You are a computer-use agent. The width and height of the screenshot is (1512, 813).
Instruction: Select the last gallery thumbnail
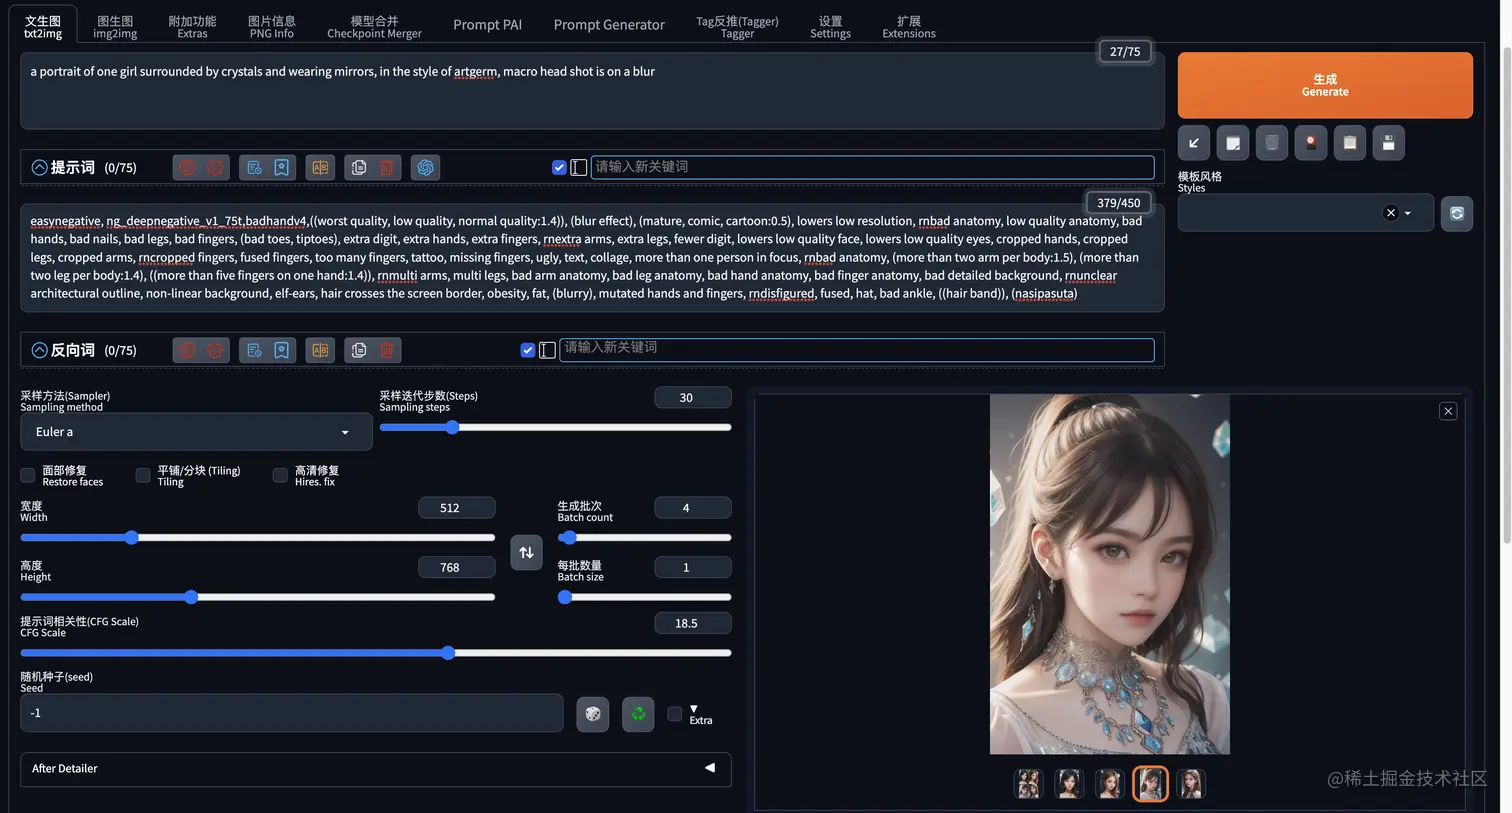point(1190,784)
